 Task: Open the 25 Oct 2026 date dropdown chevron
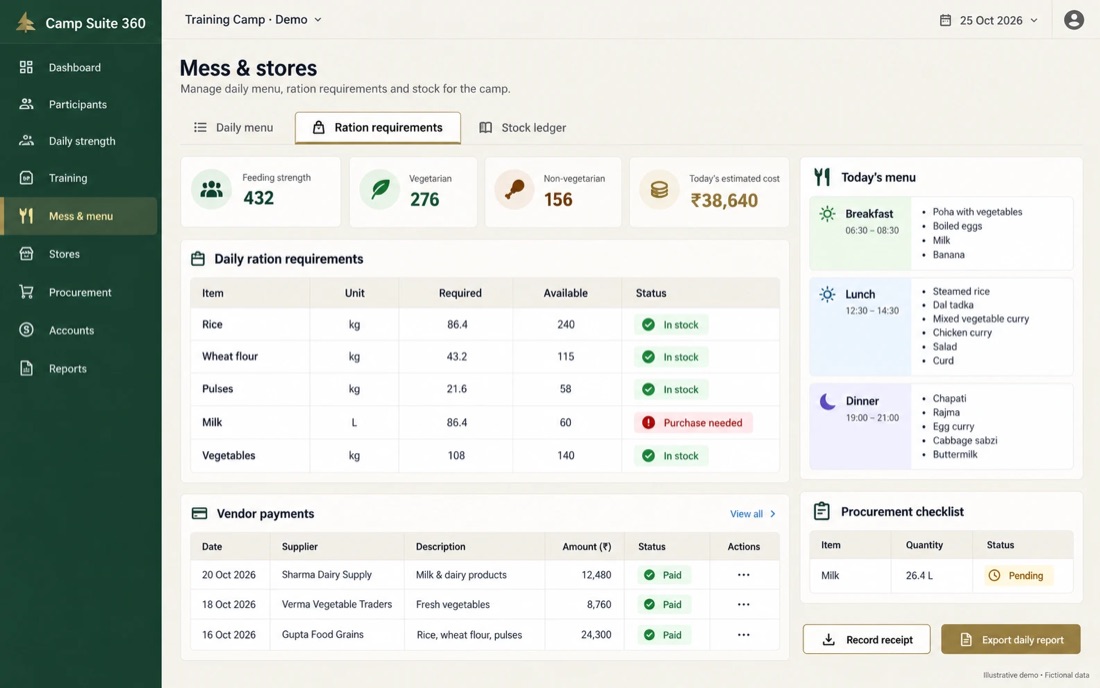coord(1033,20)
